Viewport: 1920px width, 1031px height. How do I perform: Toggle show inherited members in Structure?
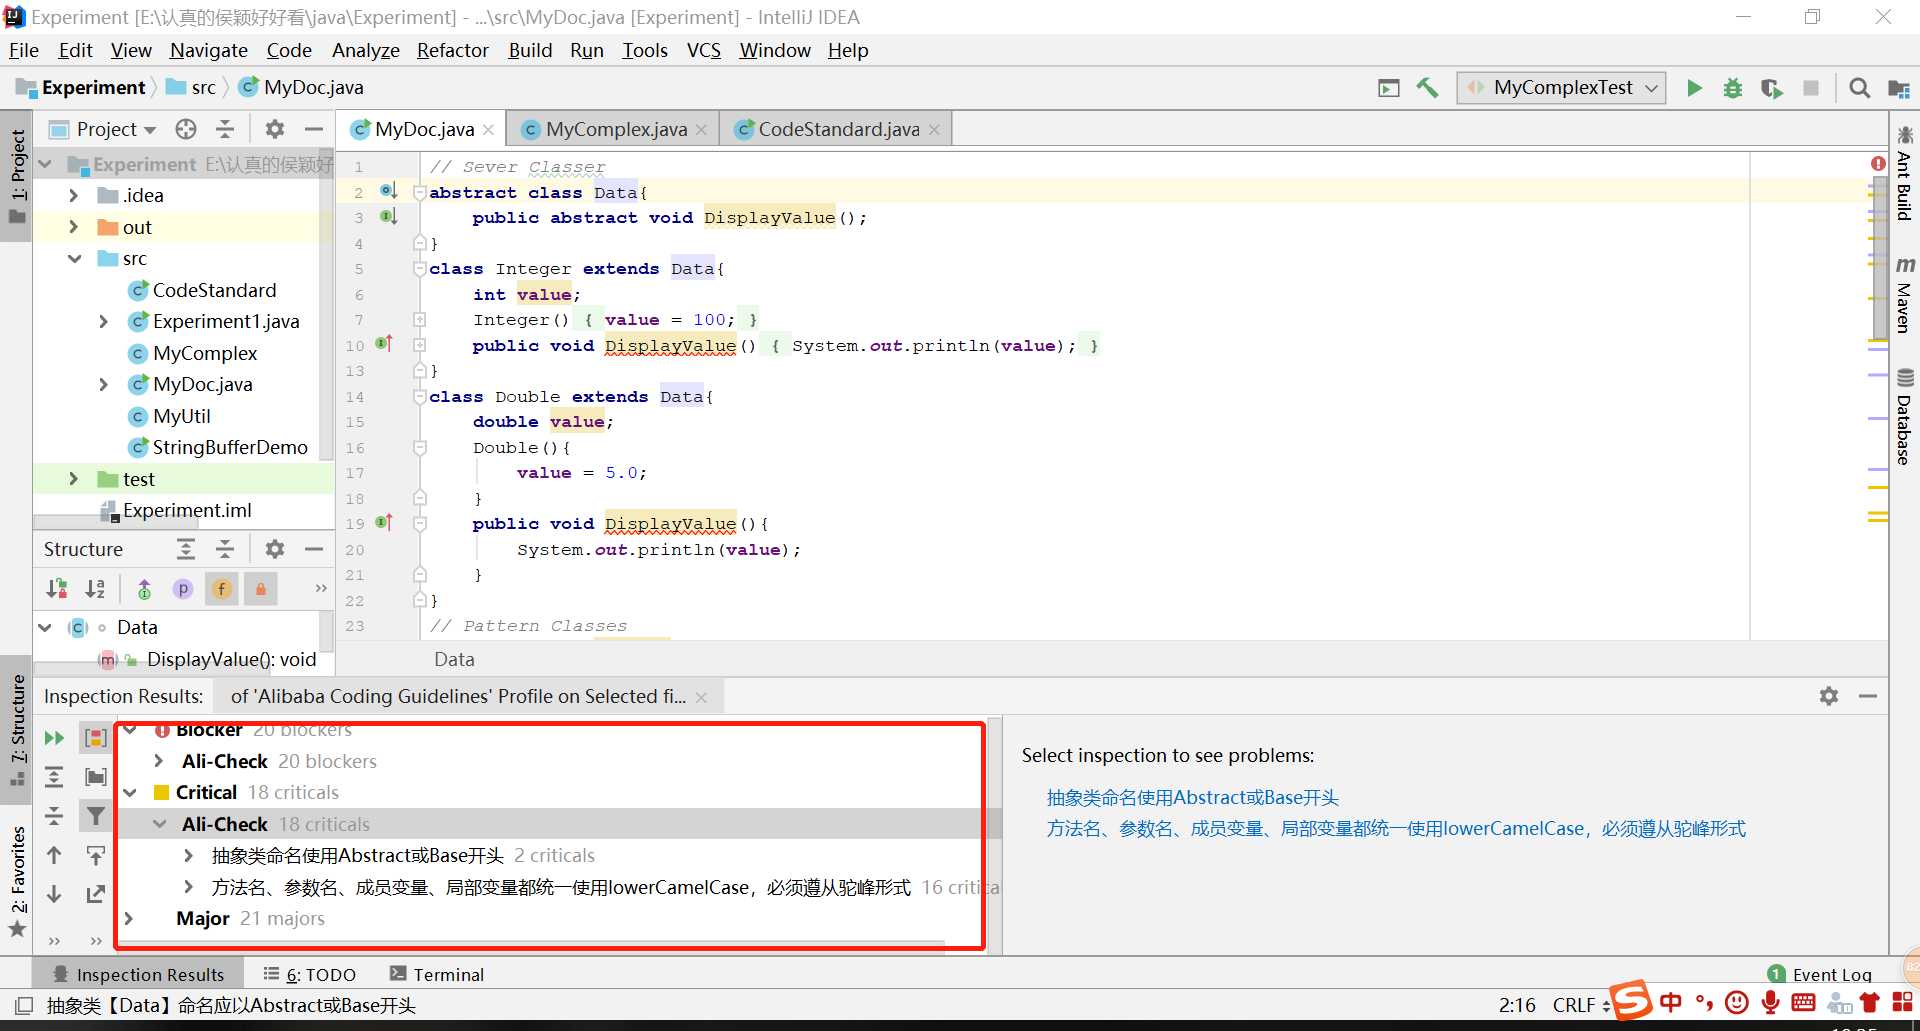[x=144, y=589]
